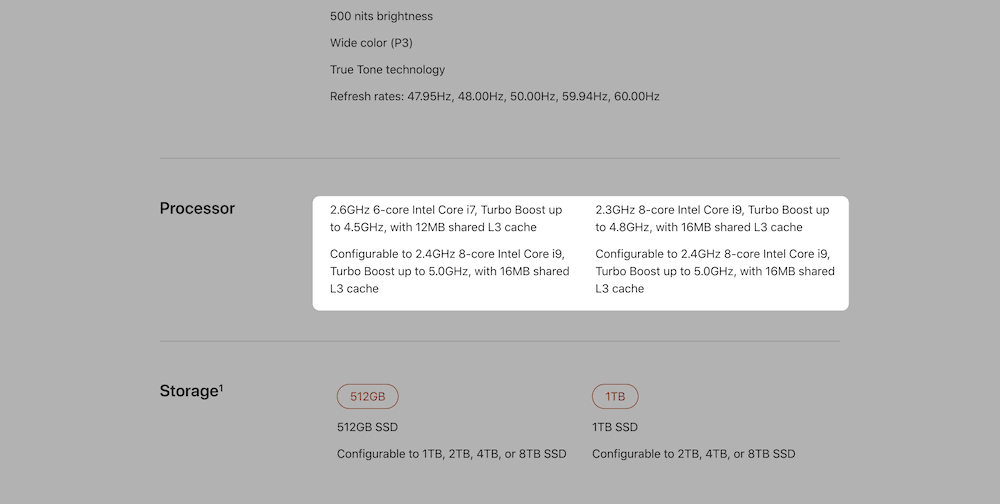
Task: Click right column Configurable to 2.4GHz paragraph
Action: click(x=714, y=271)
